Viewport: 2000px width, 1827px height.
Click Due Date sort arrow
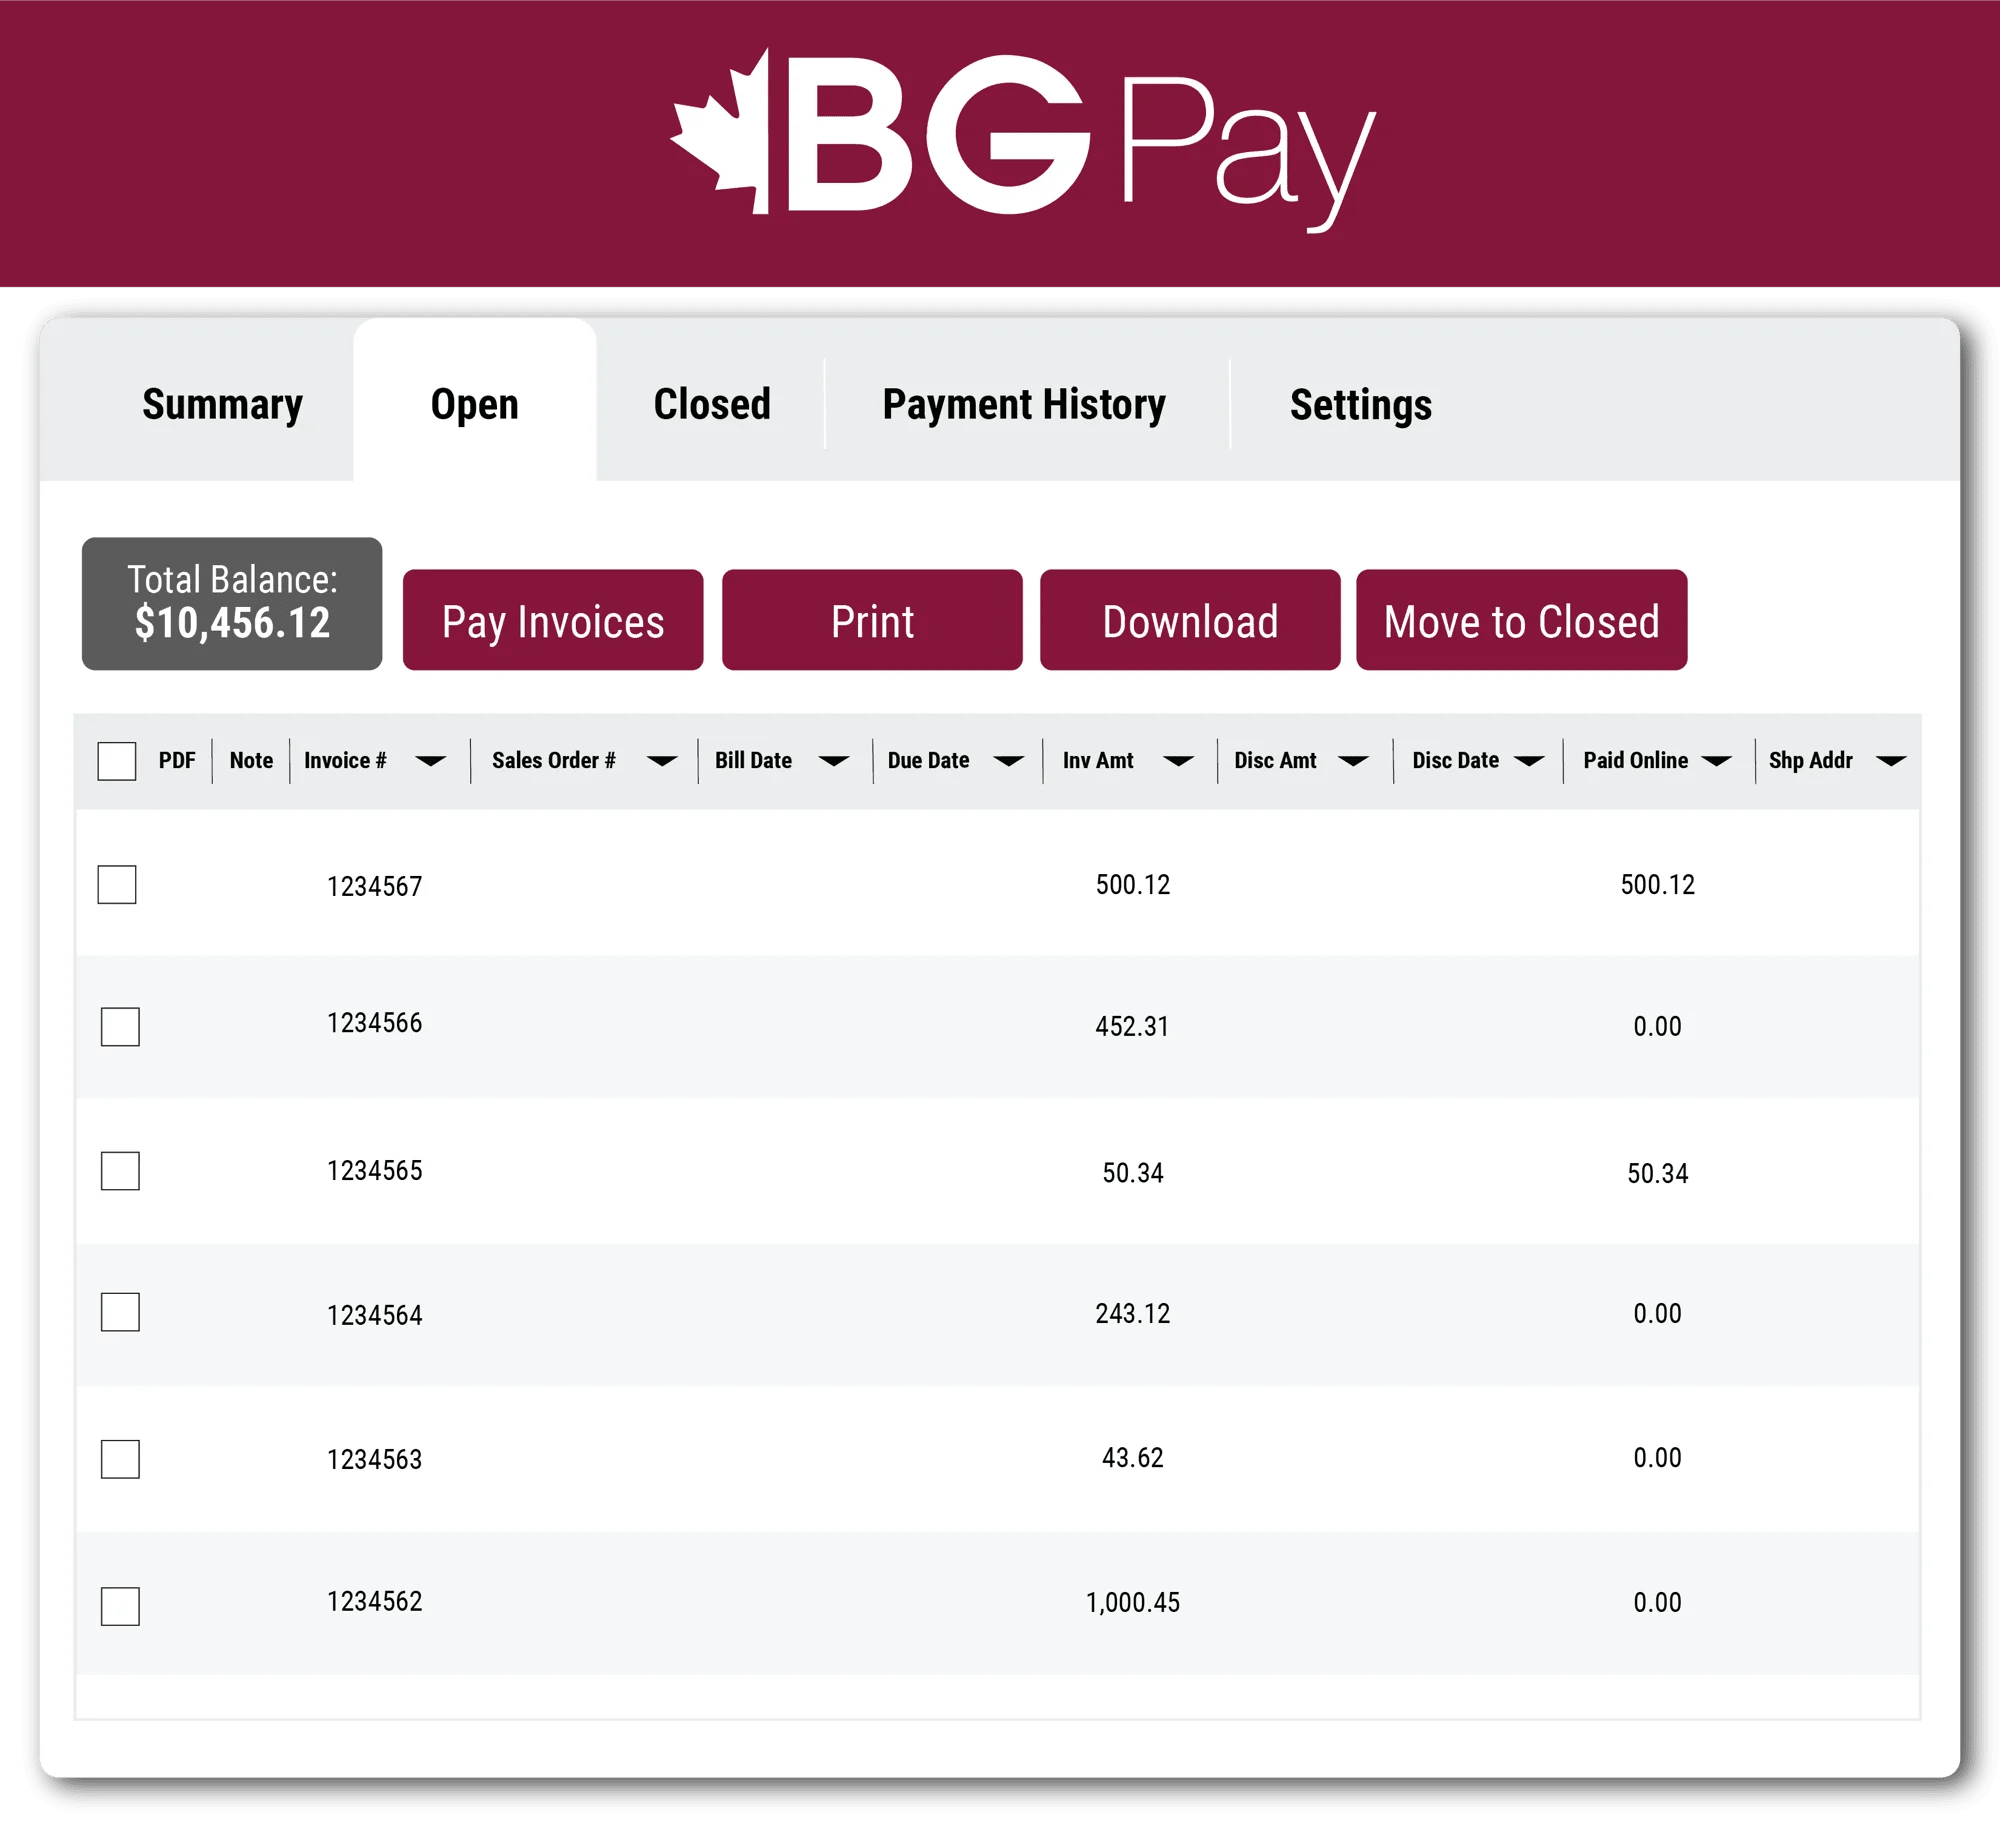(x=1008, y=761)
